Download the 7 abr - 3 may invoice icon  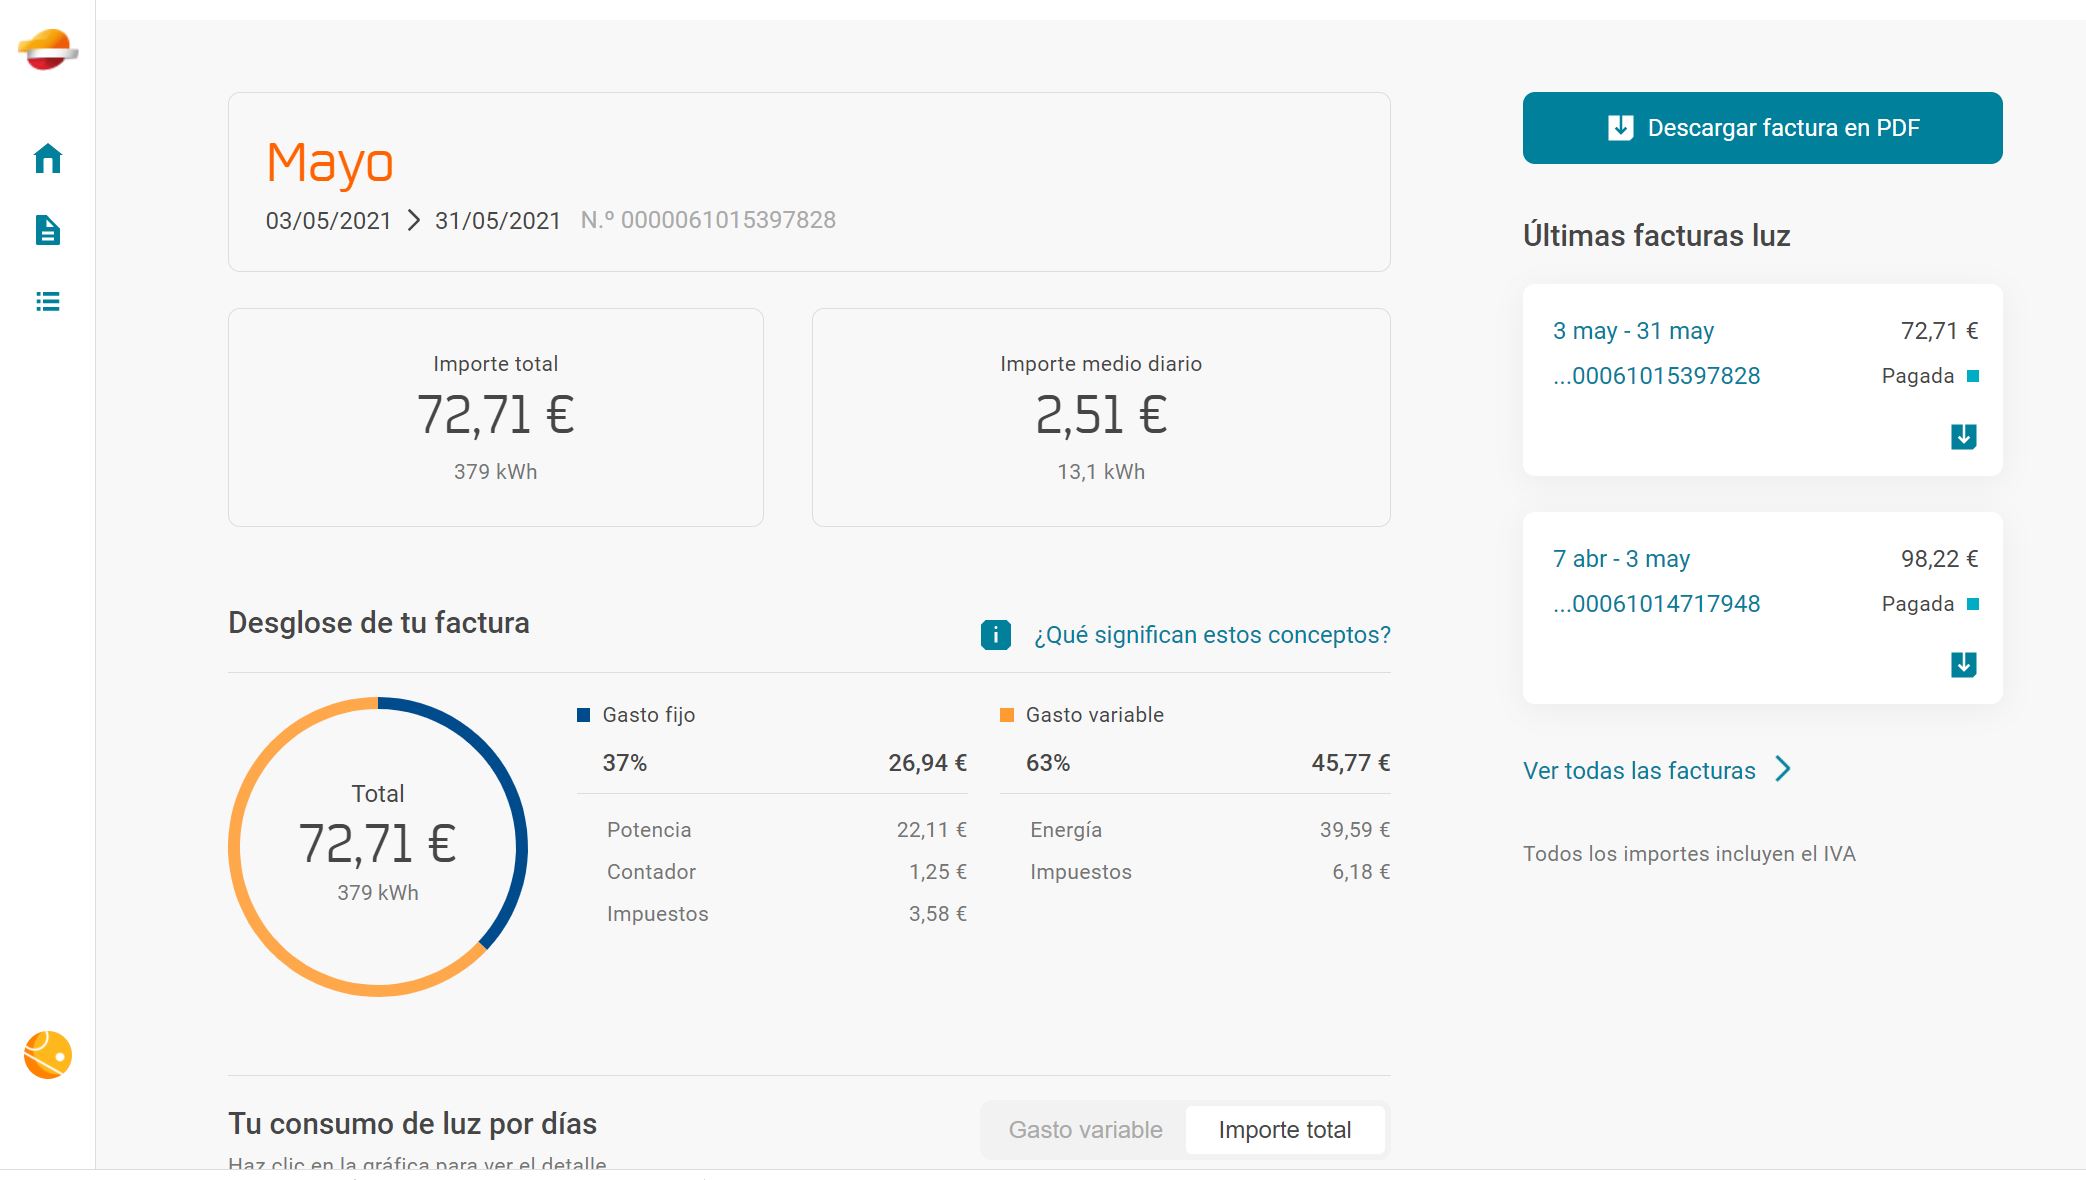coord(1963,665)
